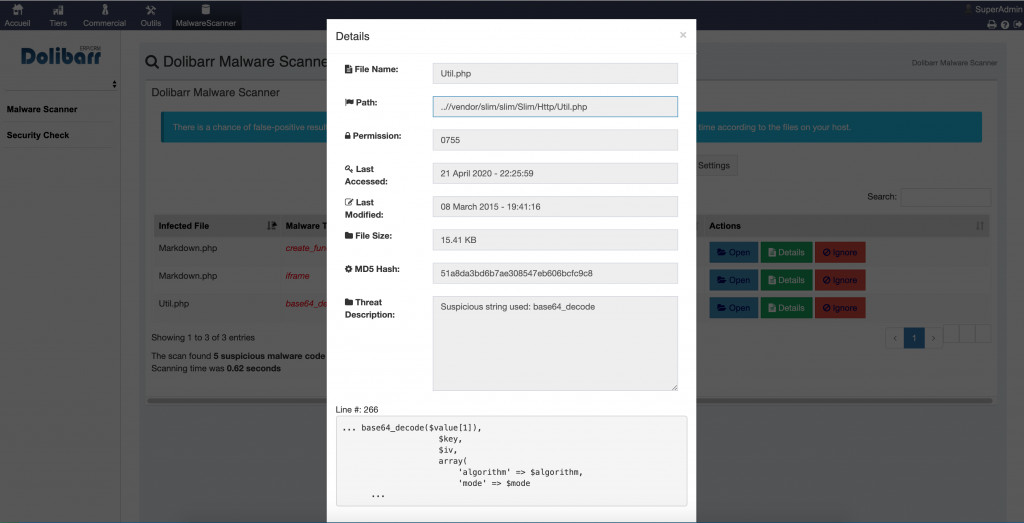The height and width of the screenshot is (523, 1024).
Task: Click the Details dialog title
Action: tap(353, 37)
